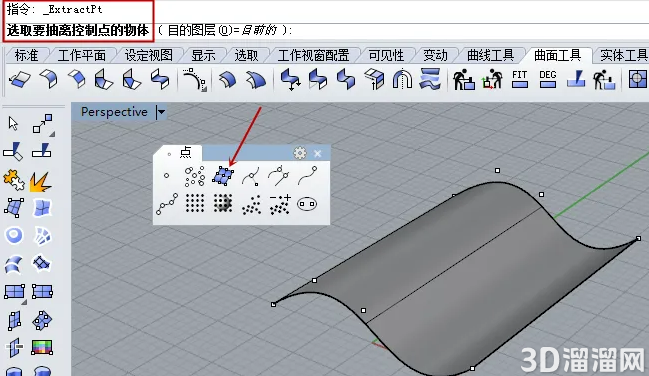
Task: Open the 变动 tab
Action: pos(435,55)
